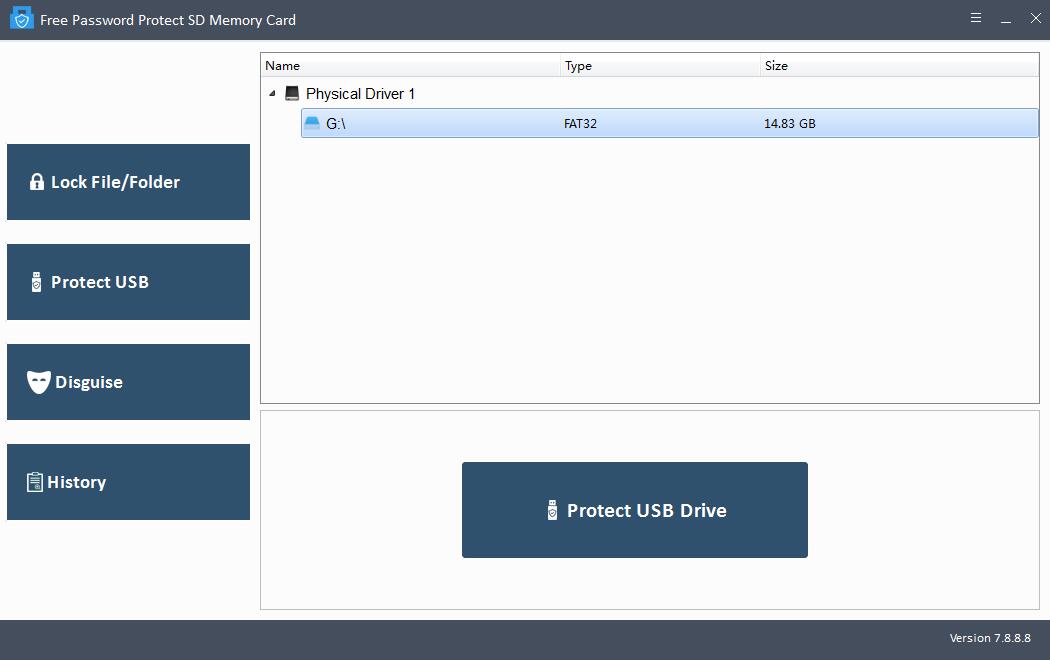Click the mask icon on Disguise
Image resolution: width=1050 pixels, height=660 pixels.
38,382
